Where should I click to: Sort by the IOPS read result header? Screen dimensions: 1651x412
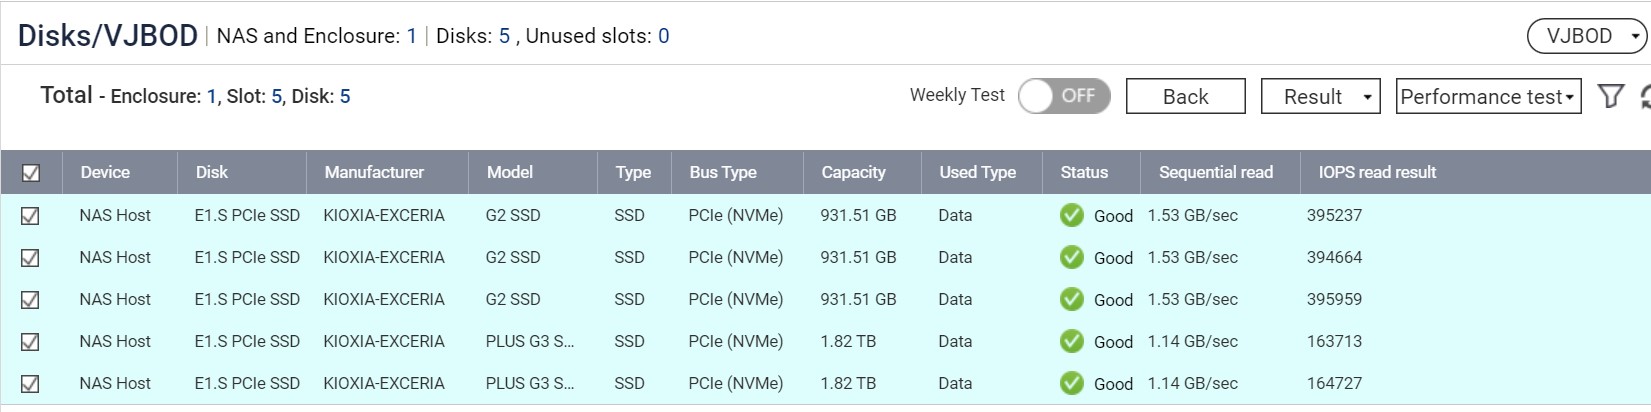click(x=1376, y=172)
